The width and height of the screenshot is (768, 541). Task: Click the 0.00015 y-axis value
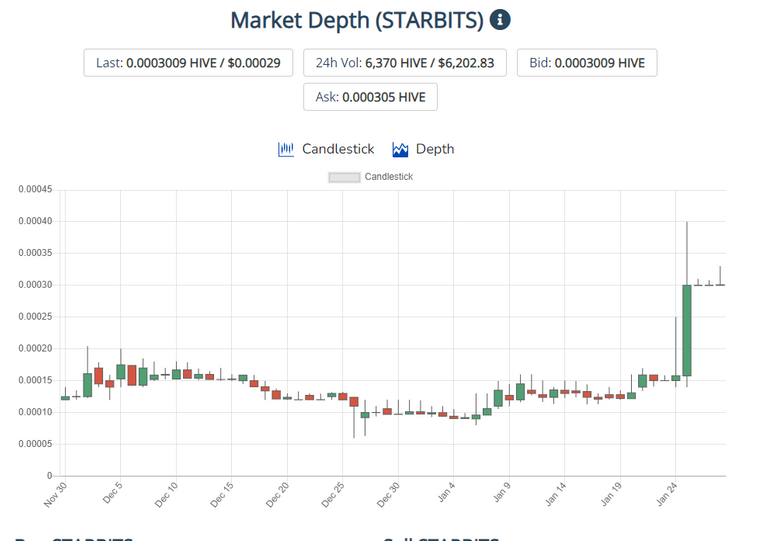(35, 380)
